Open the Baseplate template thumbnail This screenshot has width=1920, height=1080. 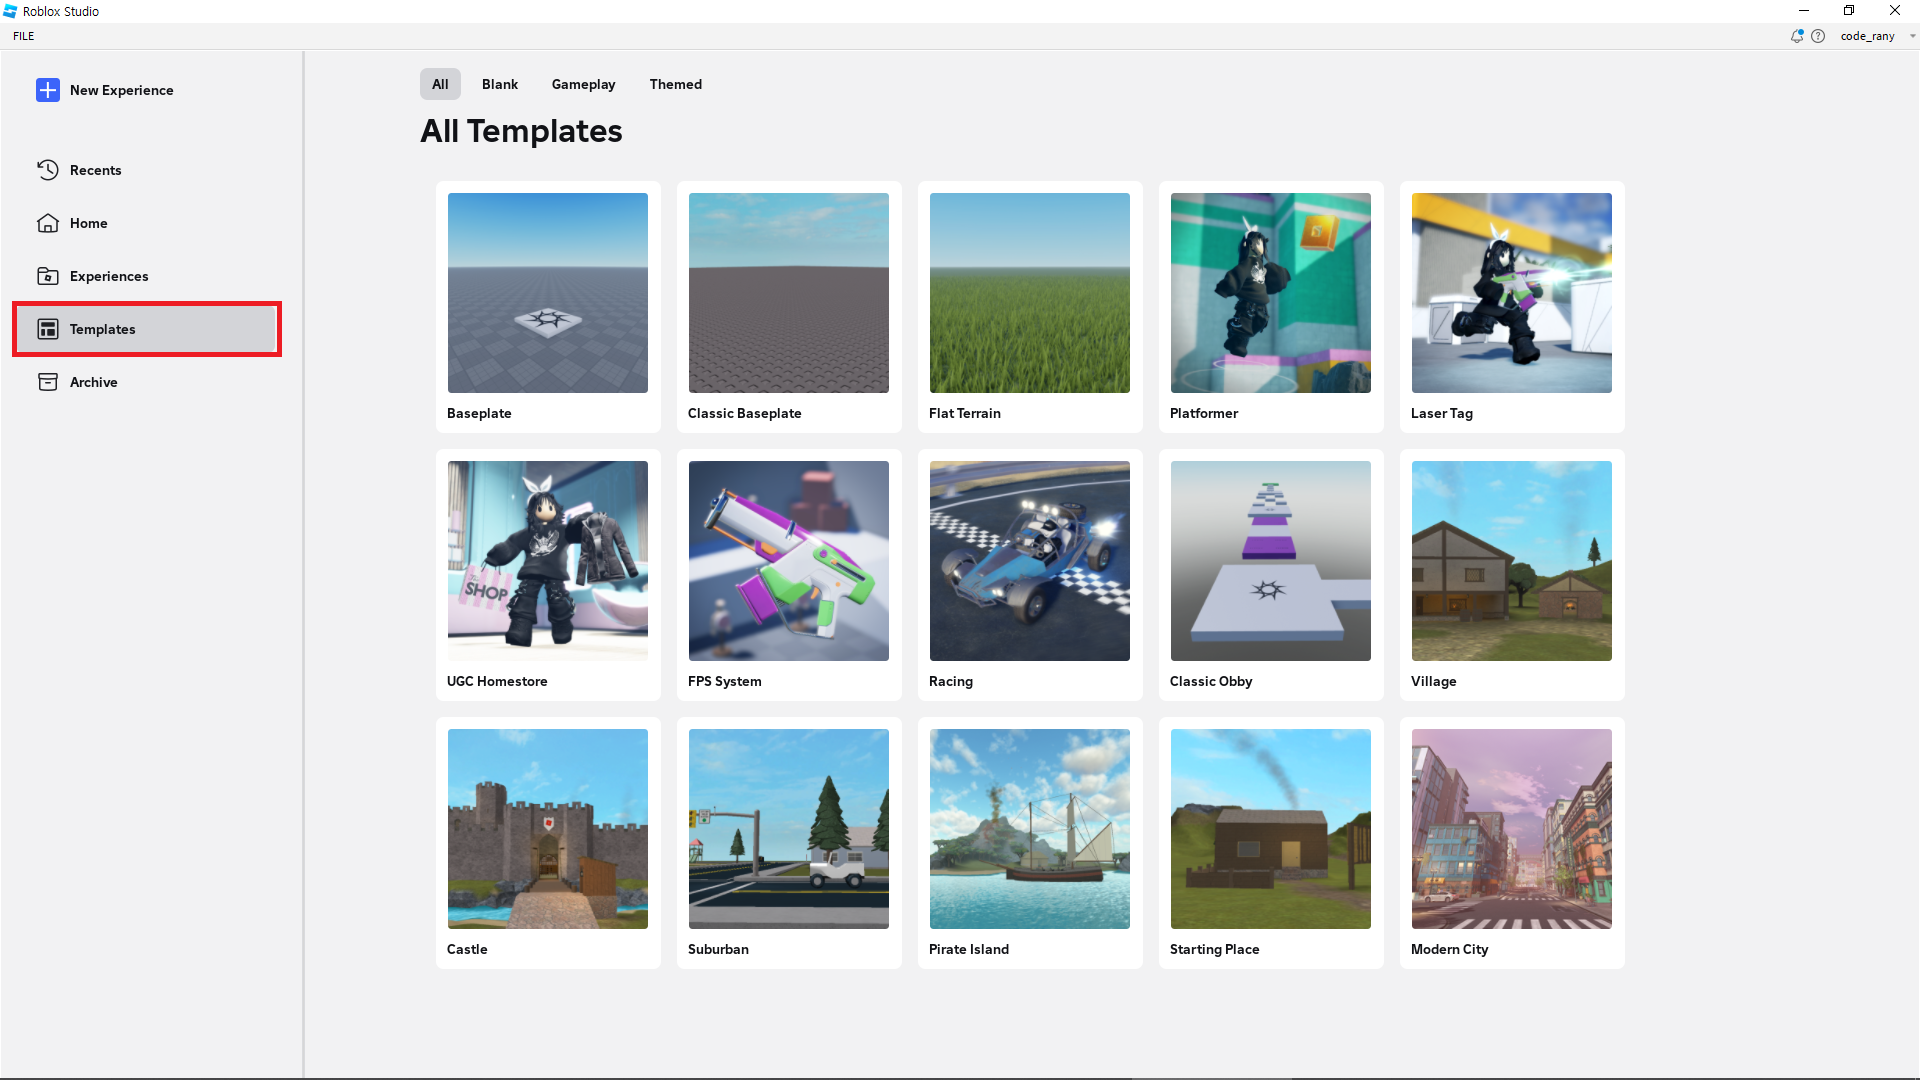[548, 293]
